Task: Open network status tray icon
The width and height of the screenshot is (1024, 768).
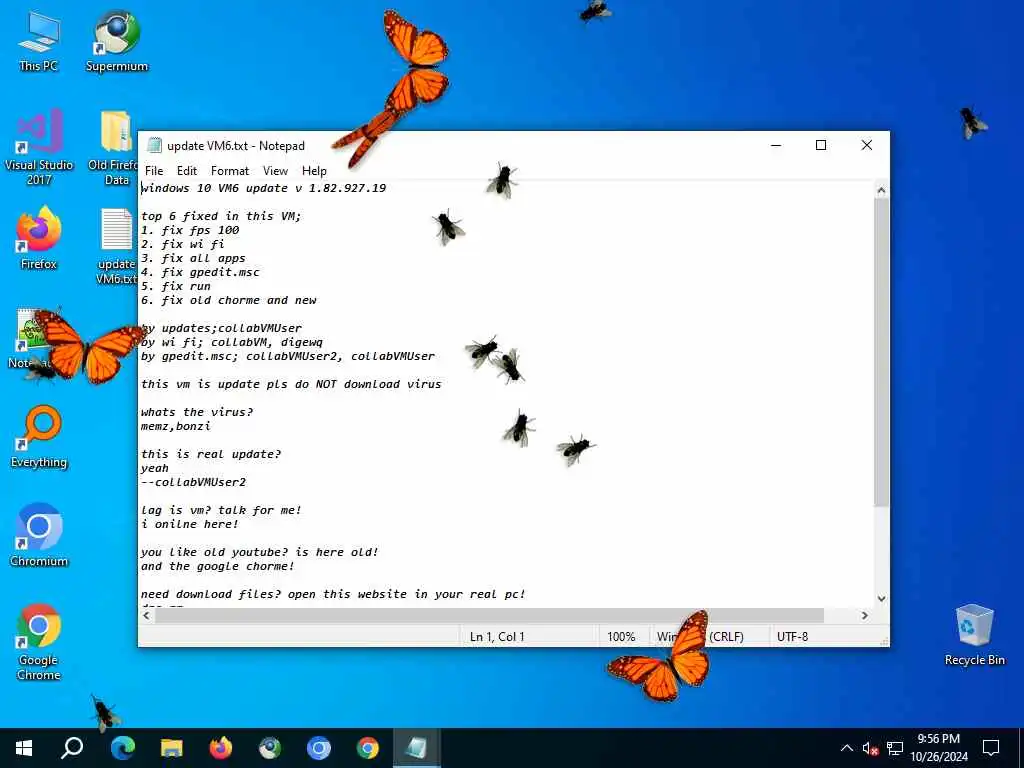Action: [895, 748]
